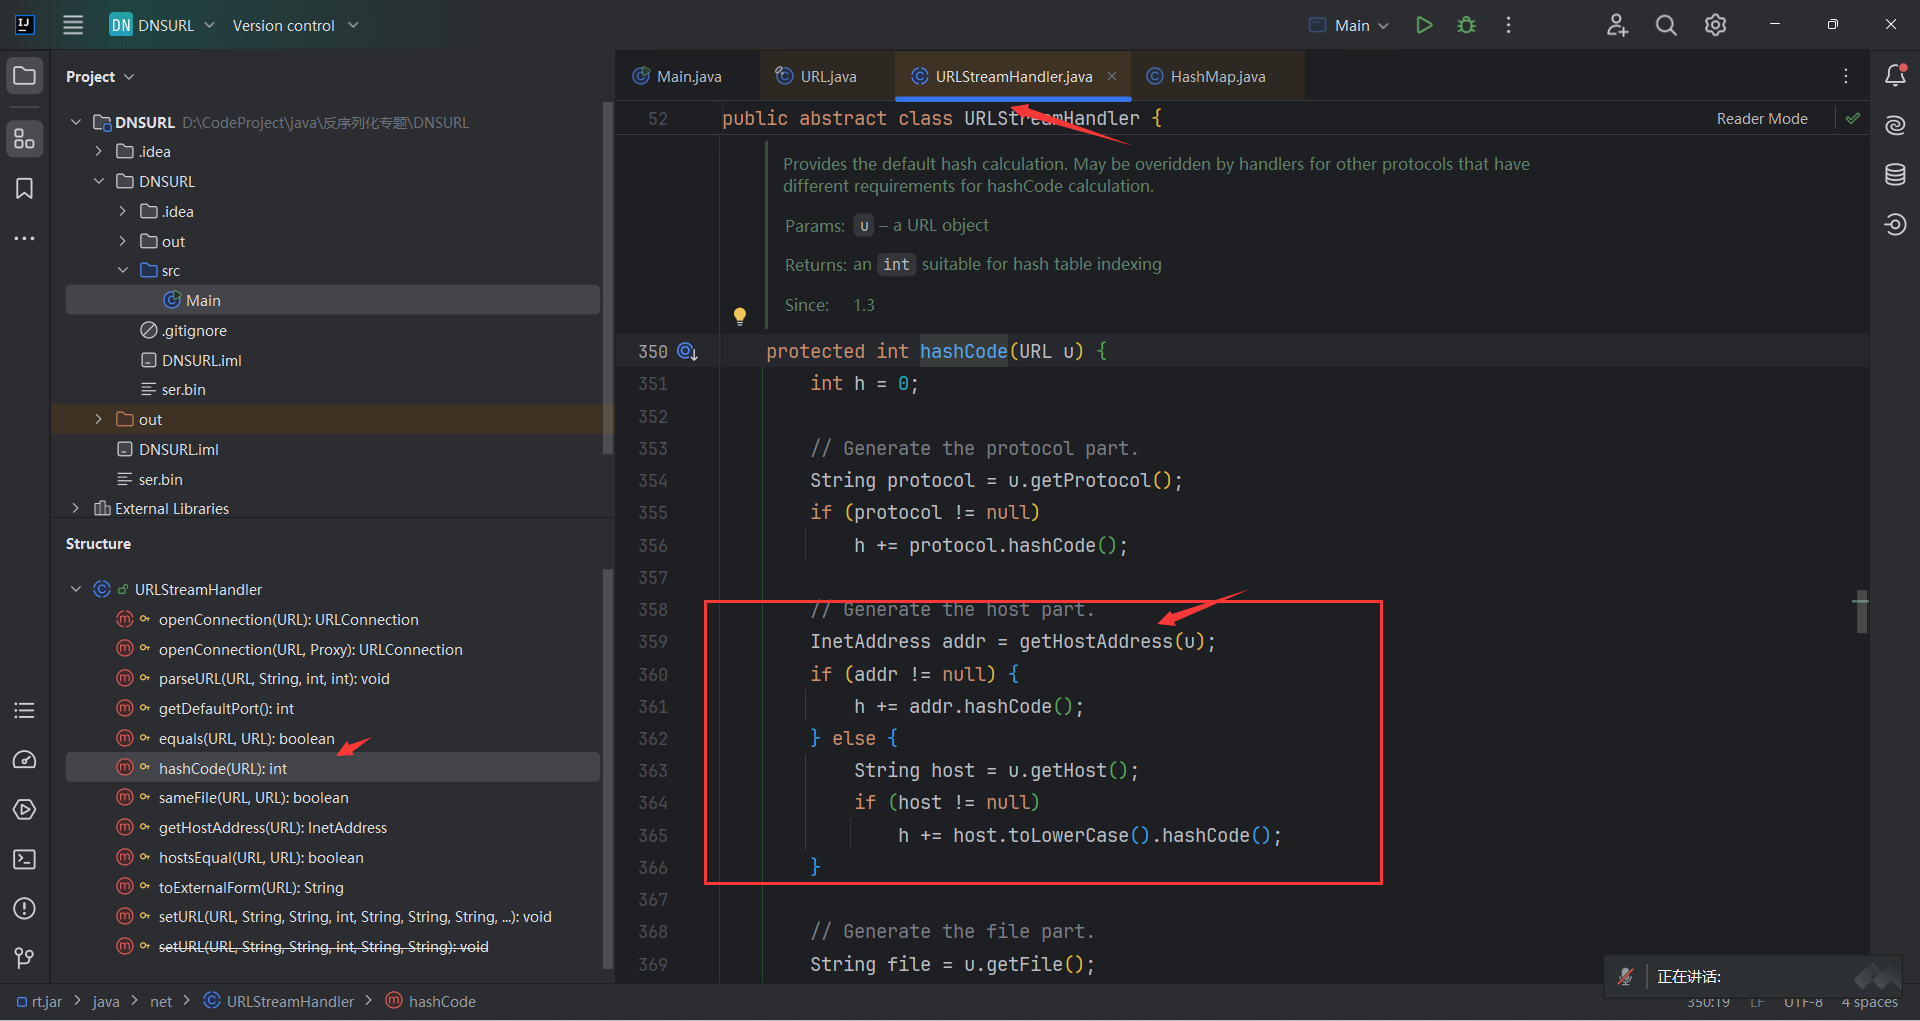This screenshot has height=1021, width=1920.
Task: Open the Problems tool window
Action: click(25, 908)
